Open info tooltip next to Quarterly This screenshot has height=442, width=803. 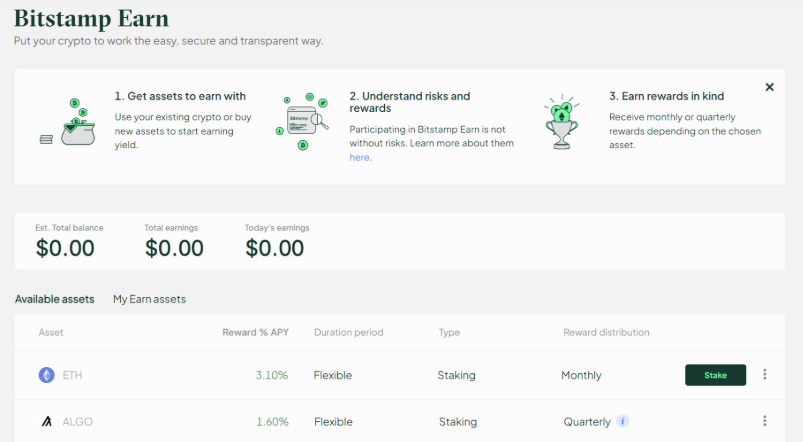tap(623, 422)
